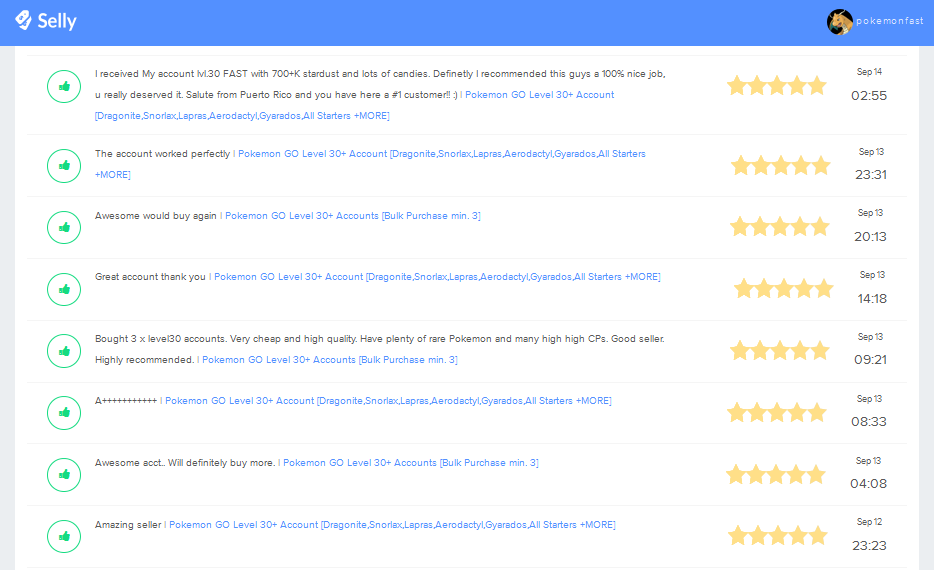The width and height of the screenshot is (934, 570).
Task: Click the 'Sep 14' date label
Action: [869, 72]
